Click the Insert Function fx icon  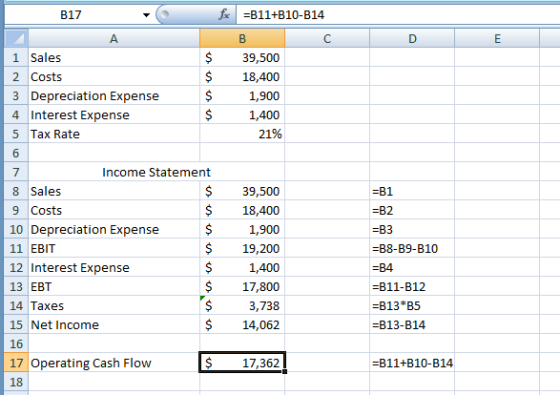pyautogui.click(x=224, y=15)
